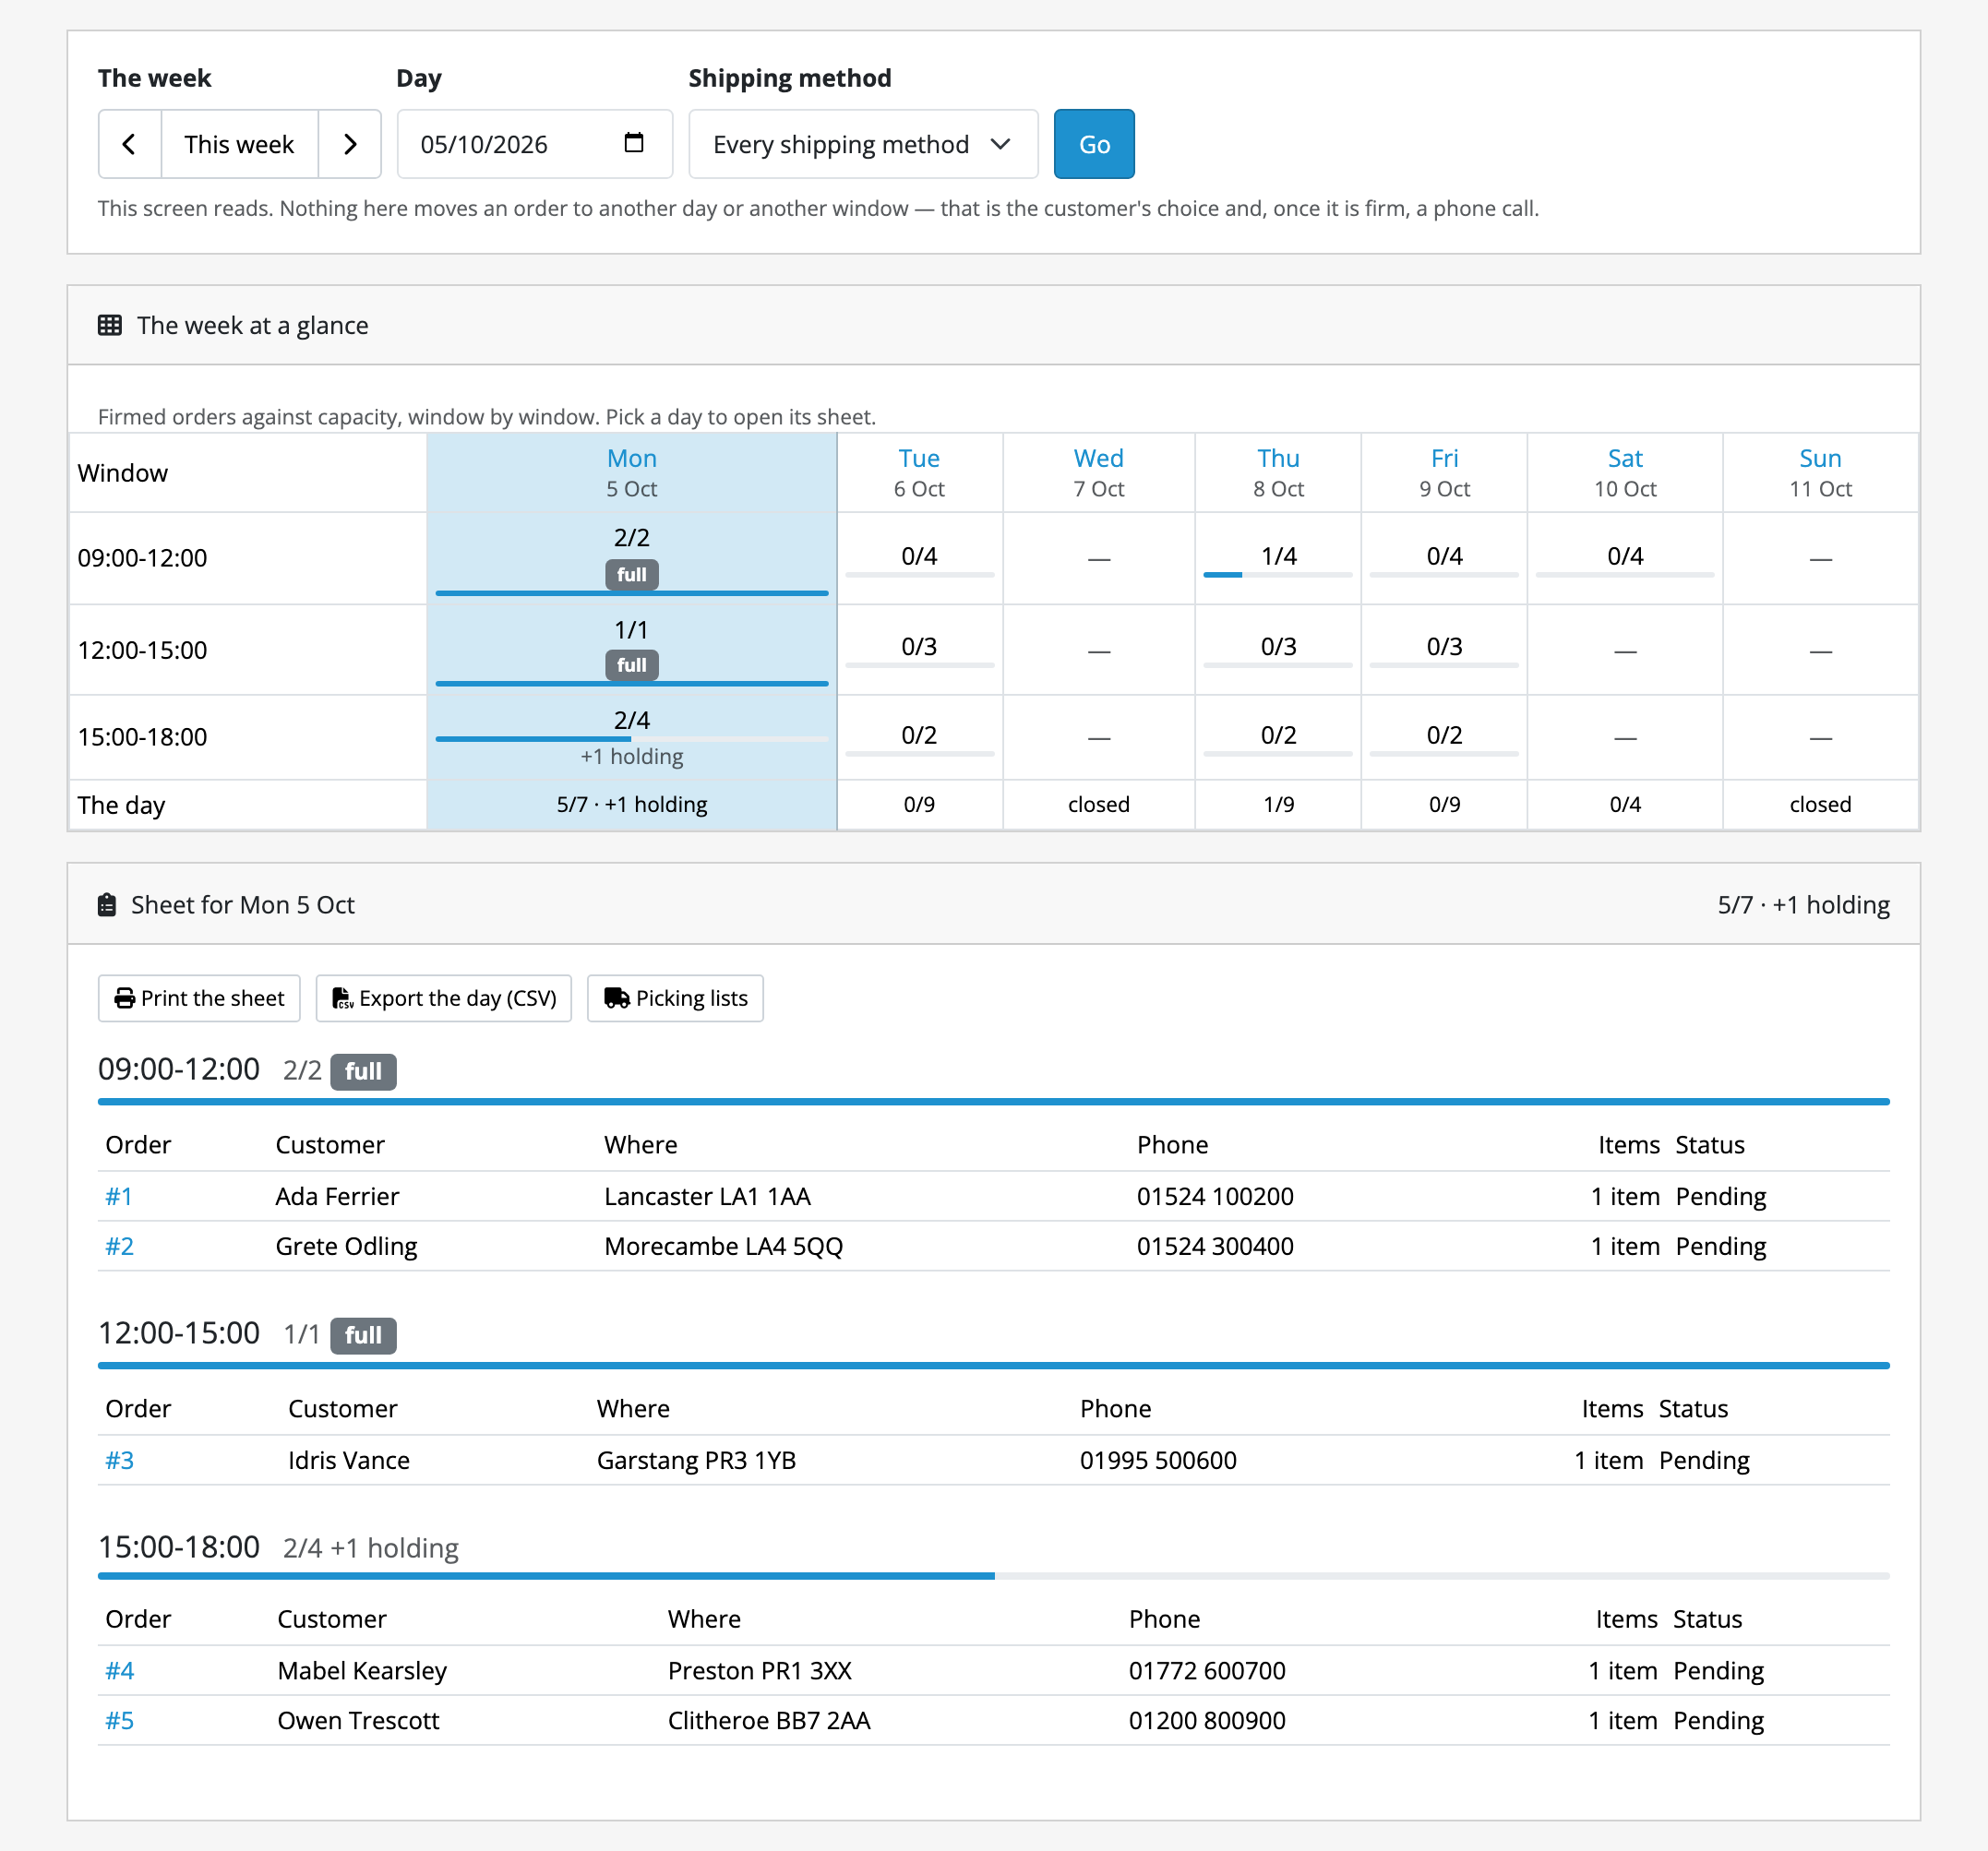Go to the previous week arrow
This screenshot has width=1988, height=1851.
point(130,144)
